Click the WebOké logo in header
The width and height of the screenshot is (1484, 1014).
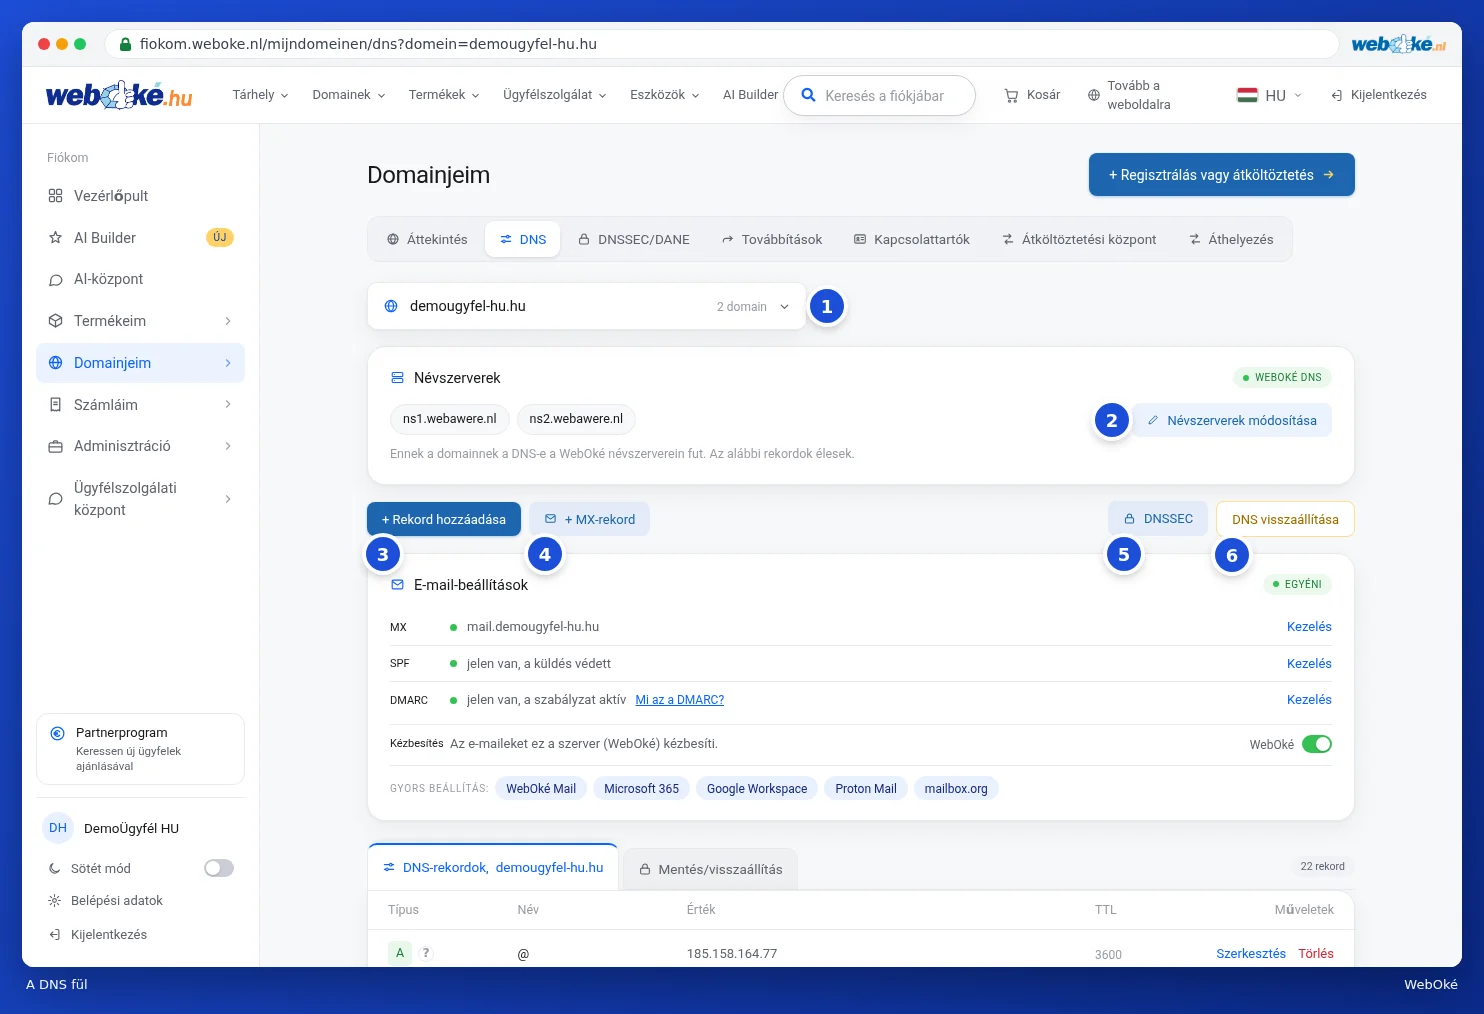coord(119,95)
